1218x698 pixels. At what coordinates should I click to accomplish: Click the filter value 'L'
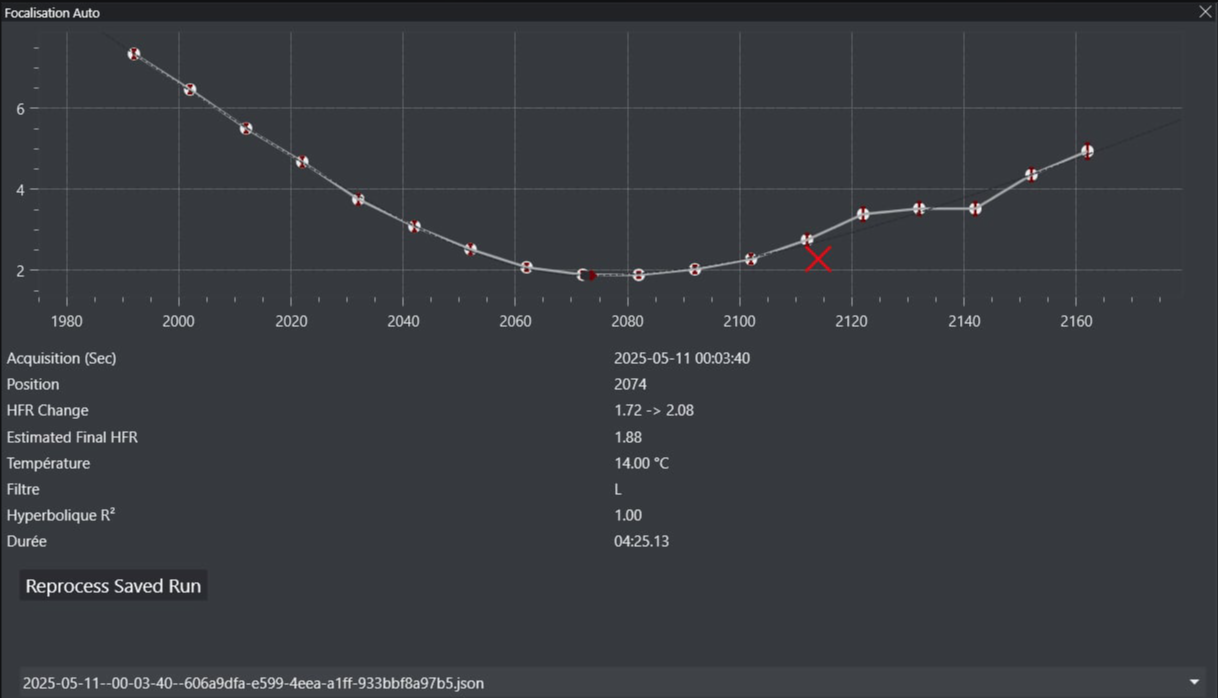point(618,489)
